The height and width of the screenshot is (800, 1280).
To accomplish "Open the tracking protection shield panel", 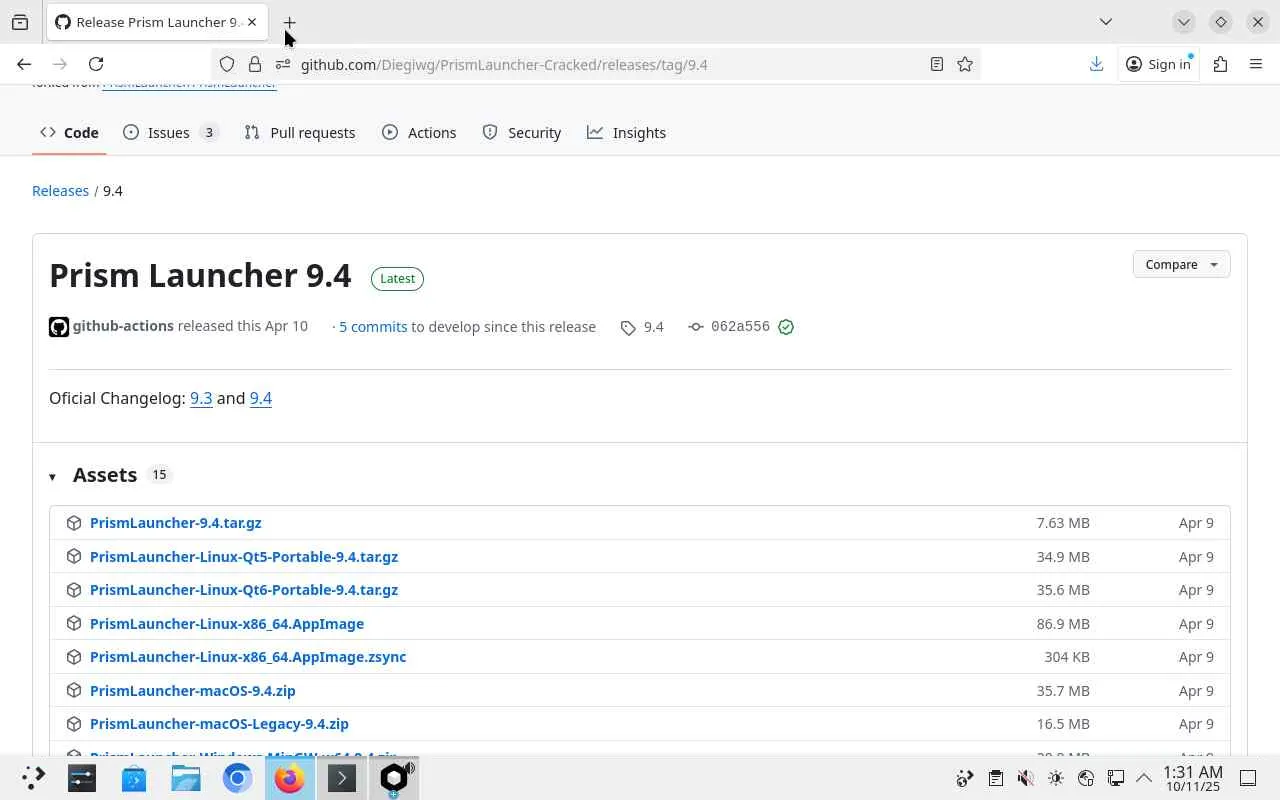I will pos(227,64).
